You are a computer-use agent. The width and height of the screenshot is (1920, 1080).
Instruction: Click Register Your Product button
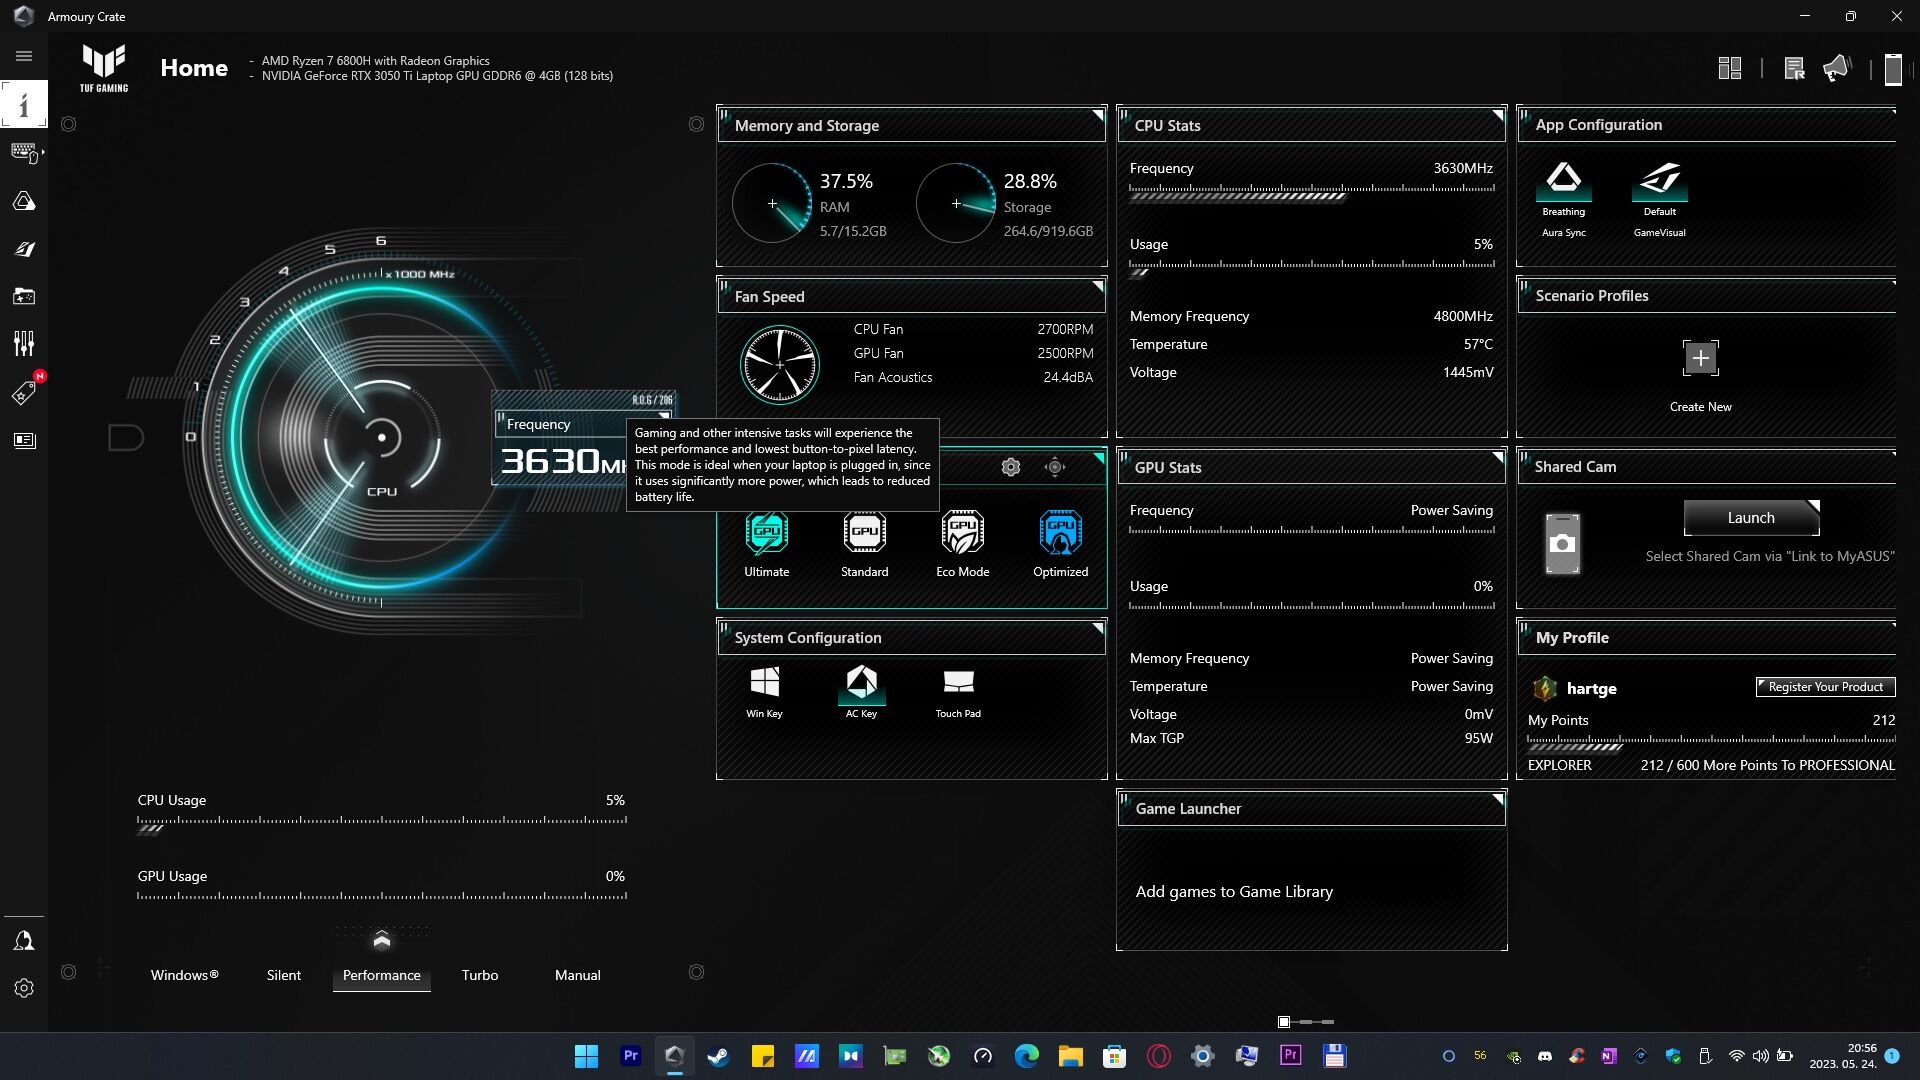[x=1825, y=687]
